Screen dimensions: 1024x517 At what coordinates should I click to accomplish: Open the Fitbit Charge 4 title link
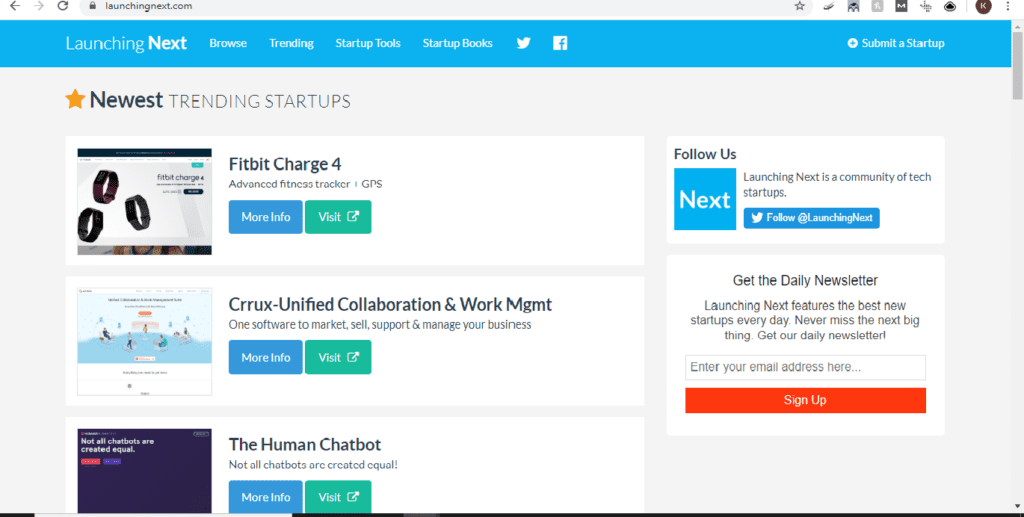coord(285,164)
